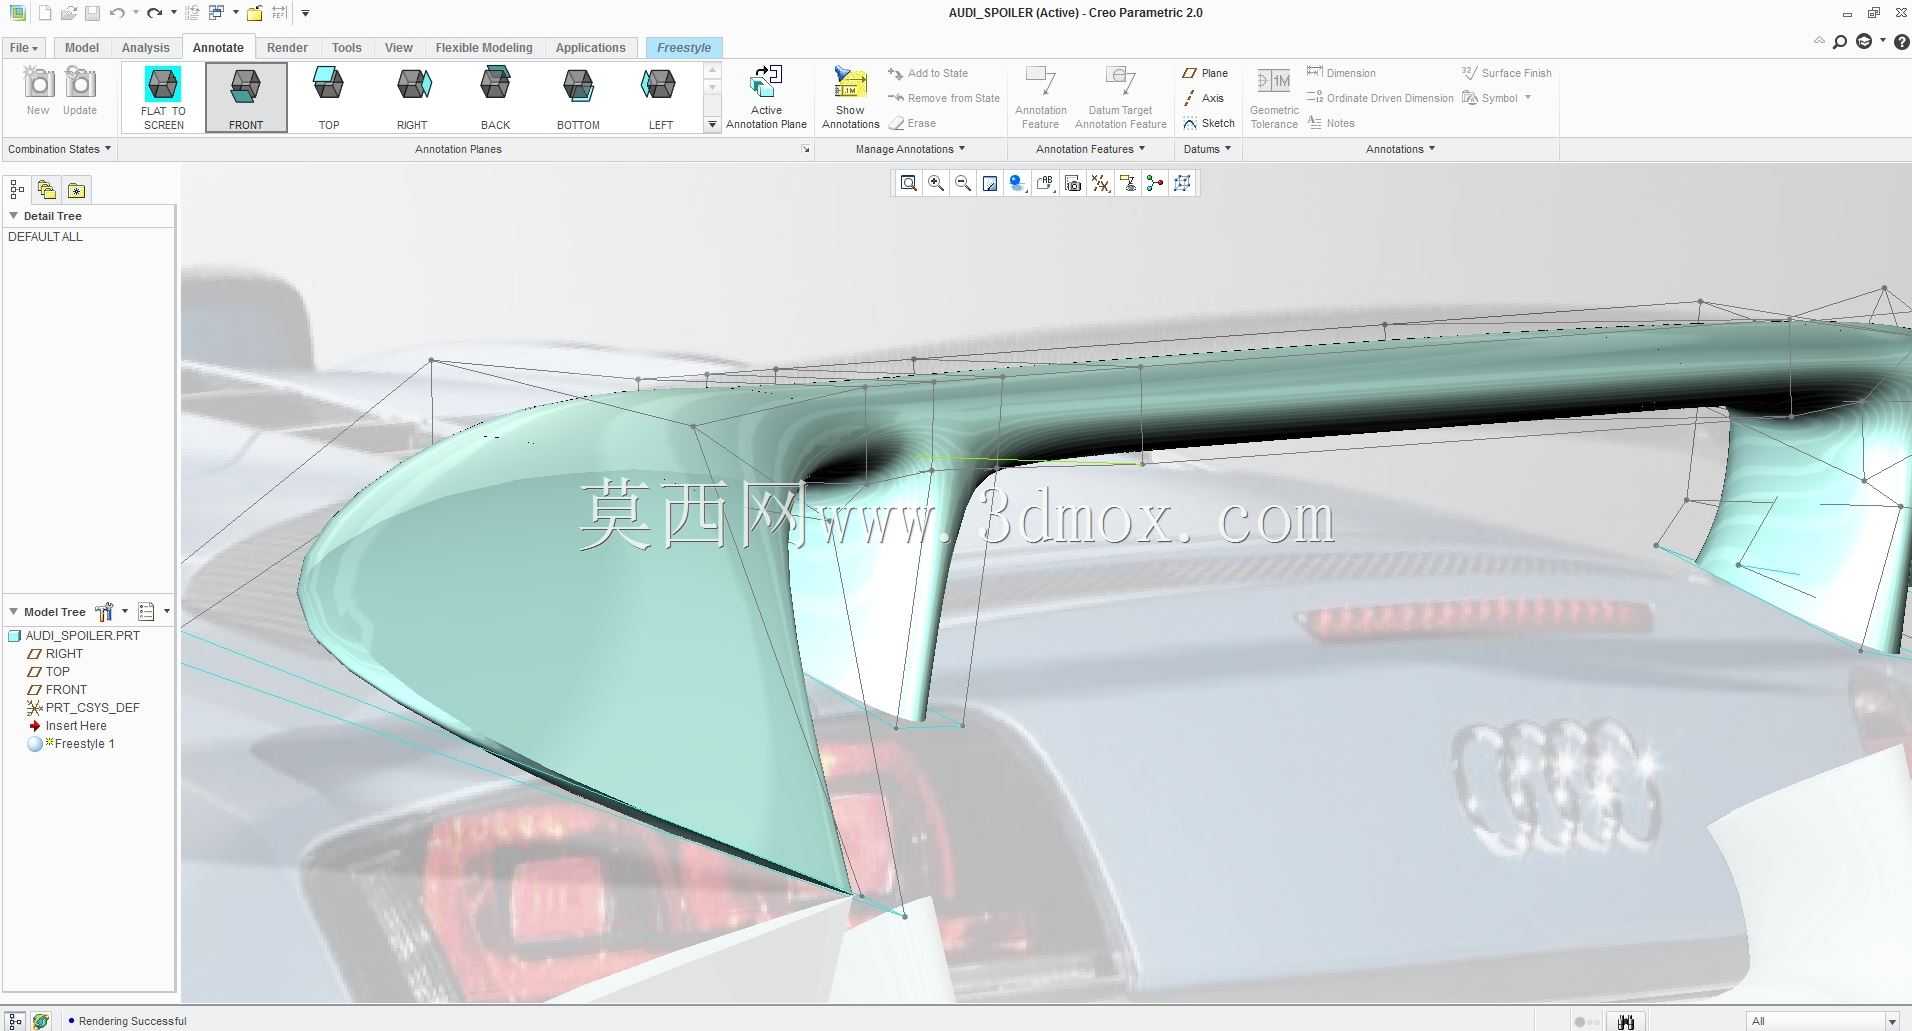Screen dimensions: 1912x1031
Task: Click the Sketch datum button
Action: [1209, 123]
